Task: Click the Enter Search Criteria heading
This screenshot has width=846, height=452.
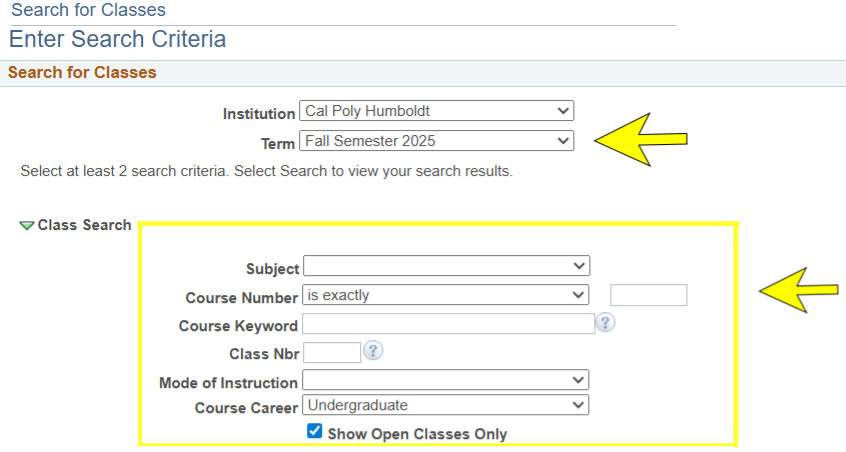Action: [117, 40]
